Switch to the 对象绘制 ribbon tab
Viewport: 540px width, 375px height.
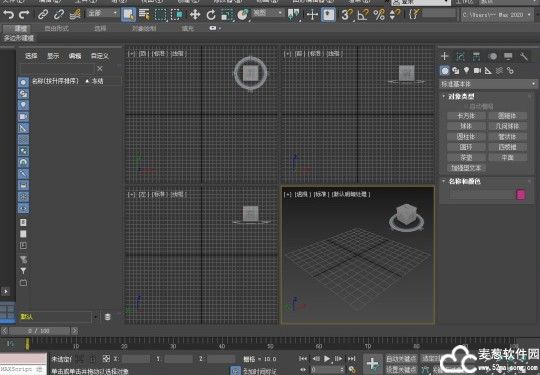[x=144, y=28]
